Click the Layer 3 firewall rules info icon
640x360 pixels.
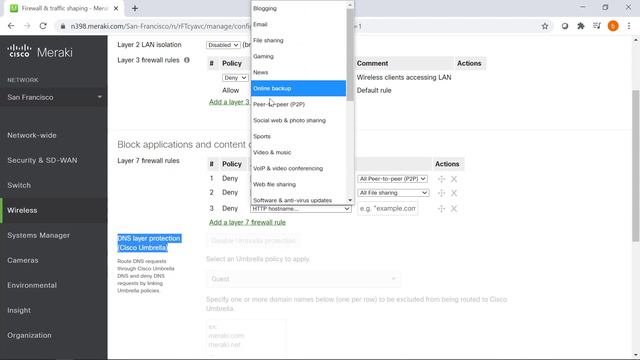click(187, 60)
